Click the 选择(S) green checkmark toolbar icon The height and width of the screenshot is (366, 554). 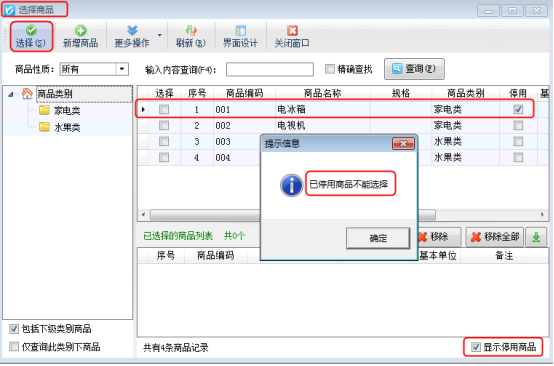coord(31,30)
